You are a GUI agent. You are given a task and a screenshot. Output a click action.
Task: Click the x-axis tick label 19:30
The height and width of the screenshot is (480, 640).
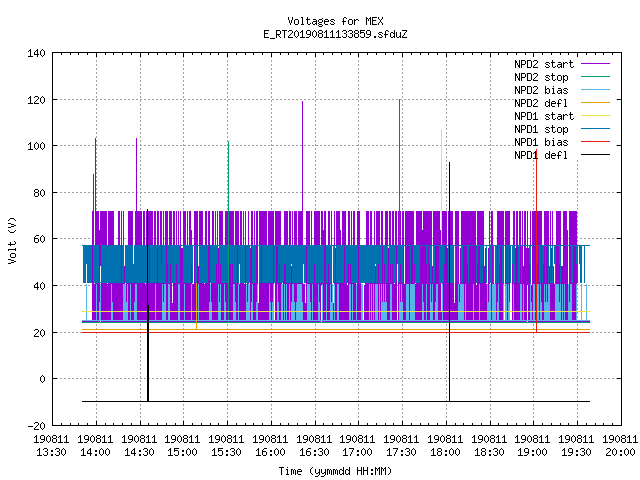576,452
